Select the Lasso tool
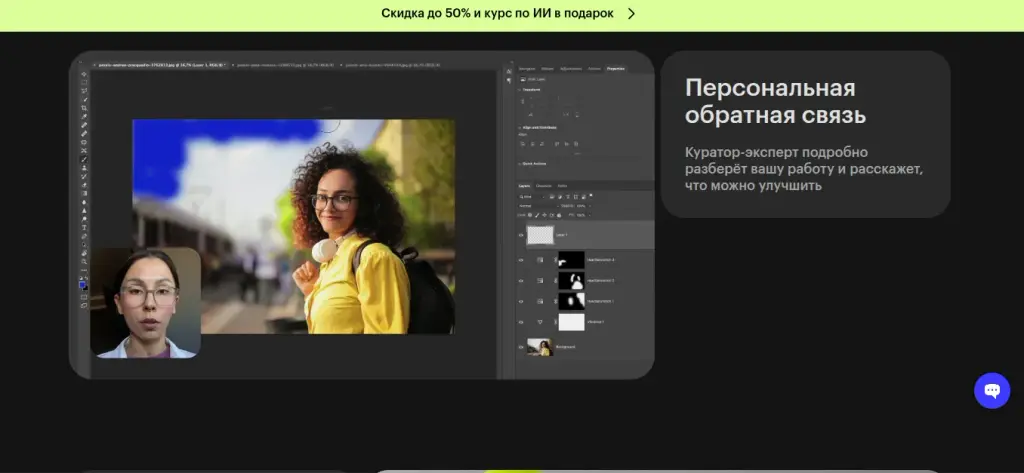The image size is (1024, 473). [84, 90]
